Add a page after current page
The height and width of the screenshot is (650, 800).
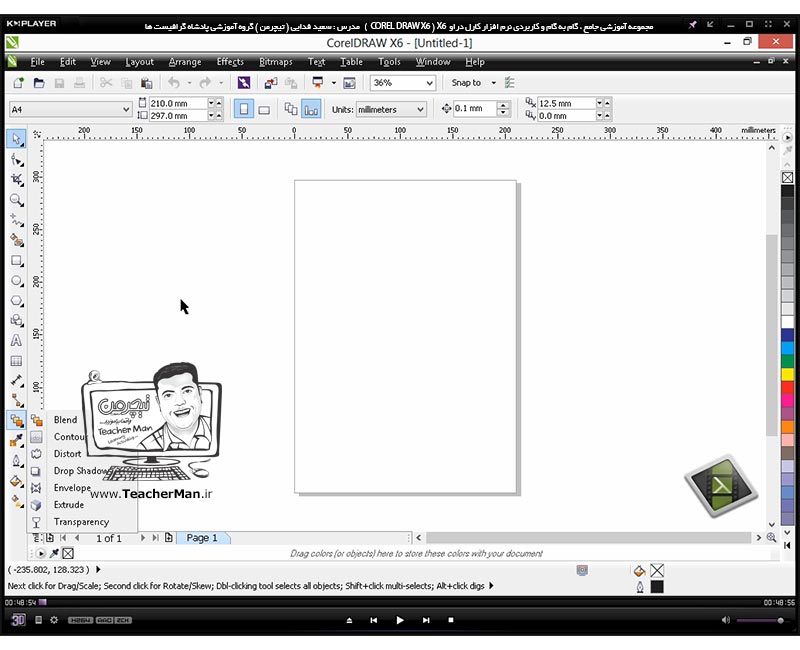click(168, 538)
